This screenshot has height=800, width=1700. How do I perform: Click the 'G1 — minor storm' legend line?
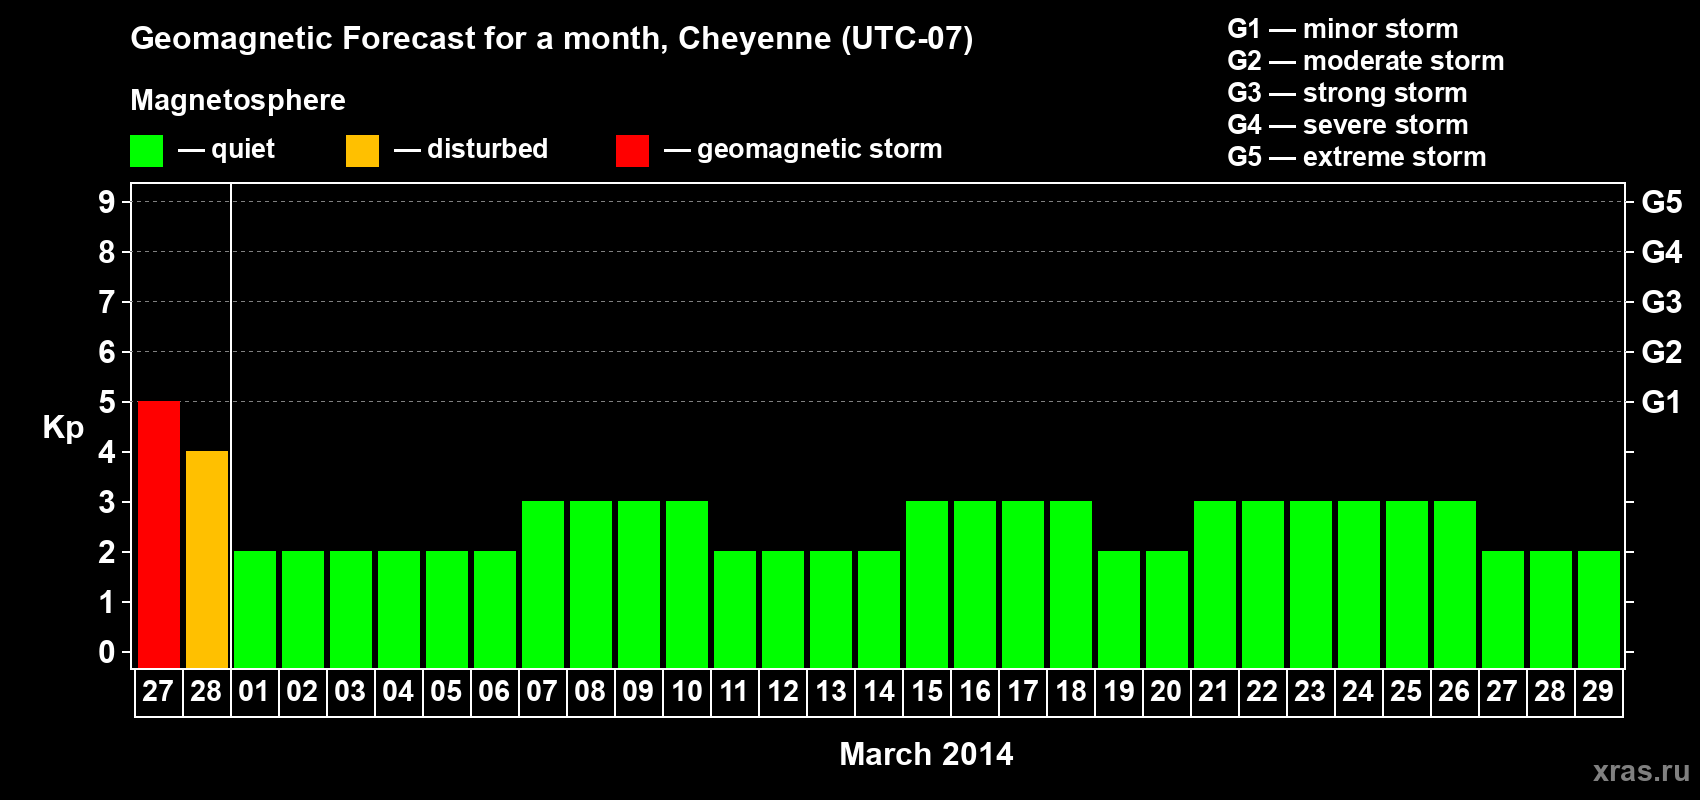tap(1343, 29)
